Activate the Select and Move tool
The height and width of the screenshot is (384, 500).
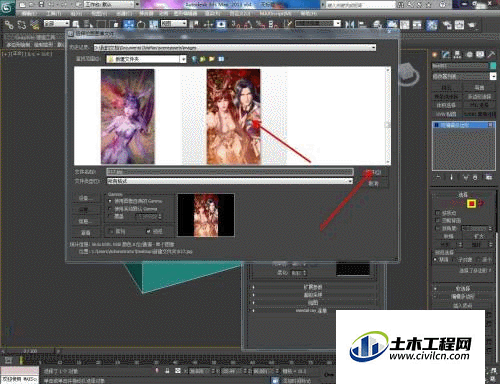[x=129, y=24]
